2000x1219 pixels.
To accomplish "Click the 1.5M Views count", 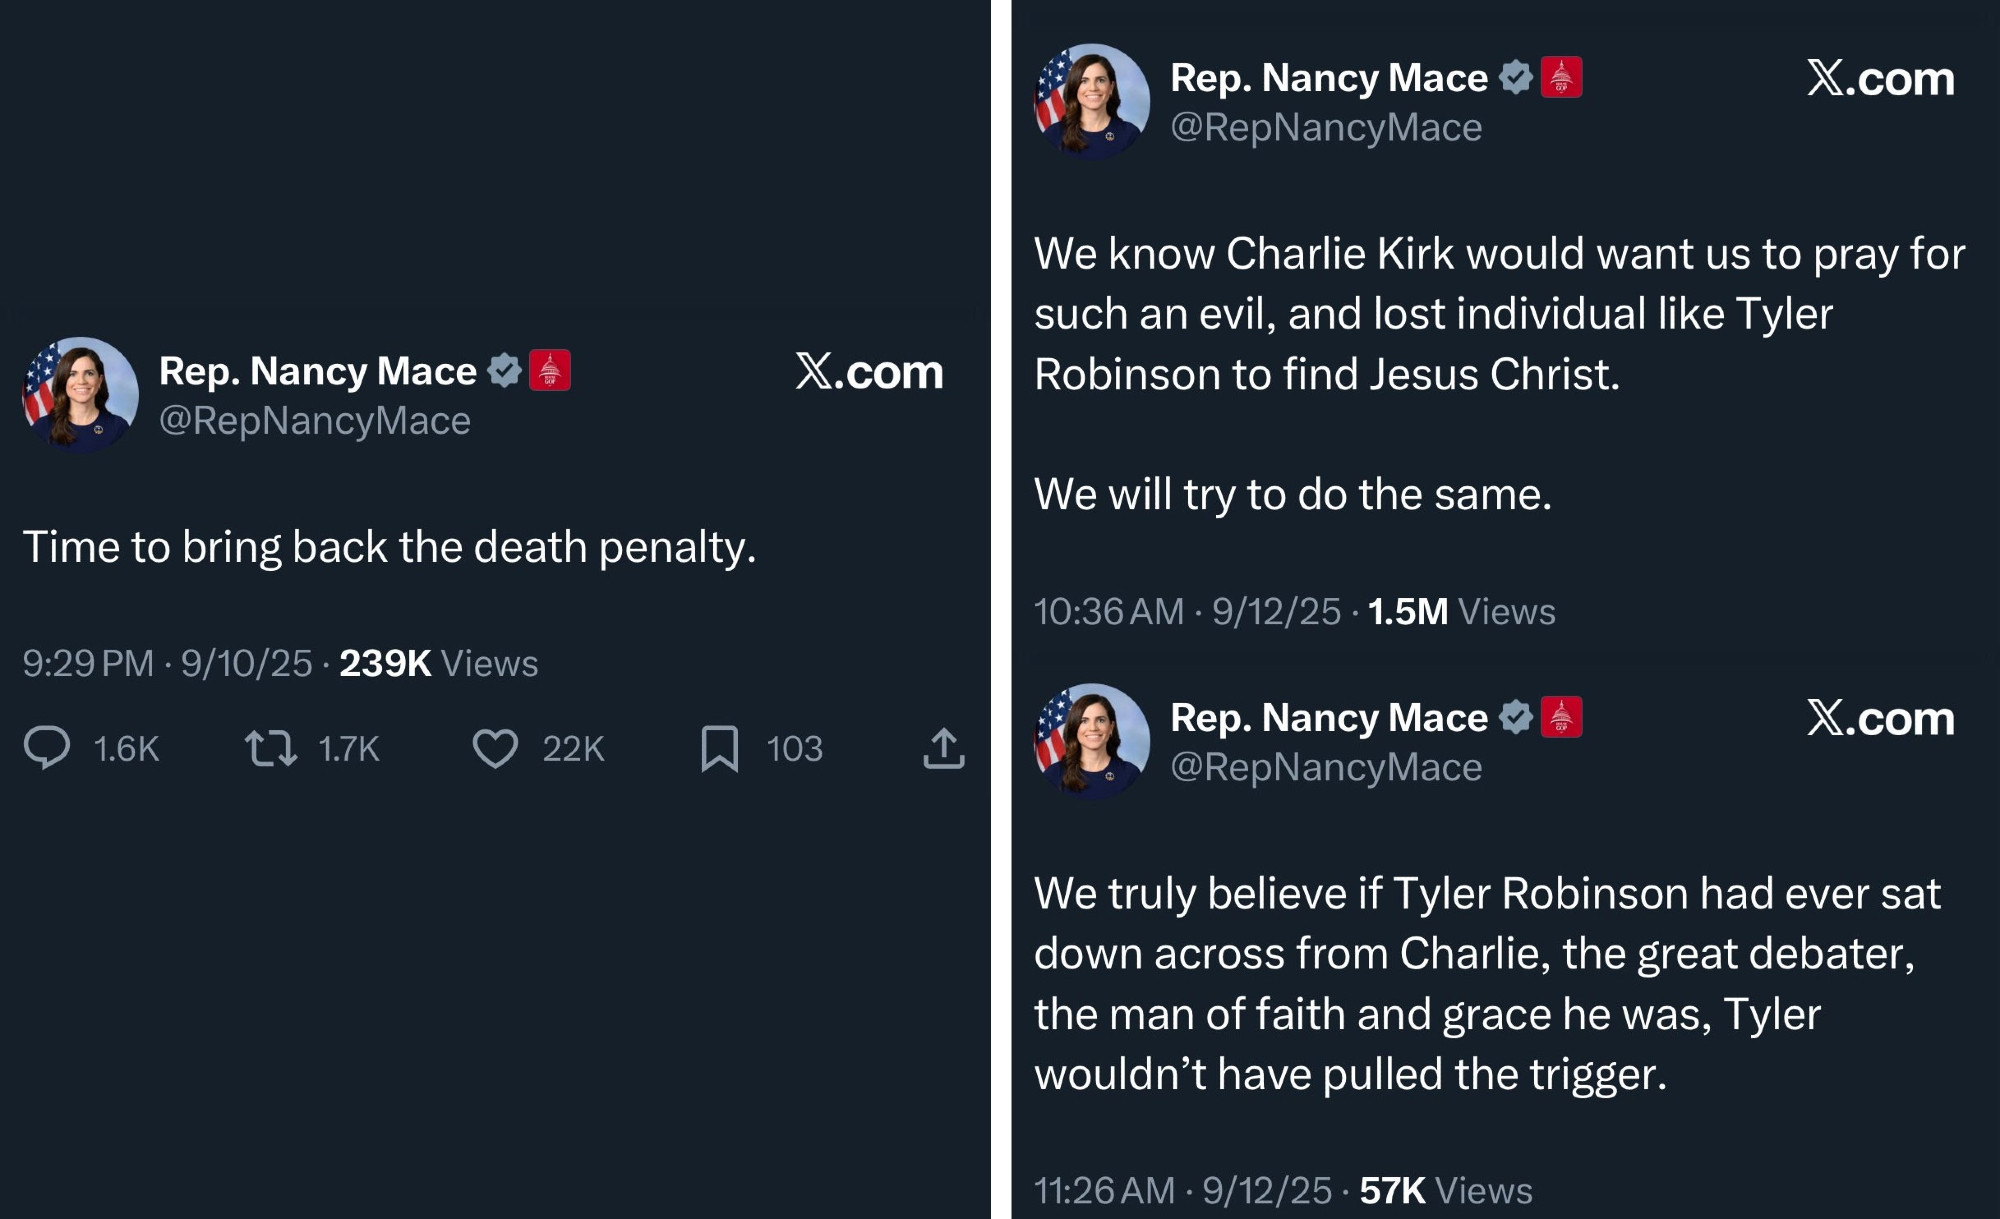I will point(1461,612).
